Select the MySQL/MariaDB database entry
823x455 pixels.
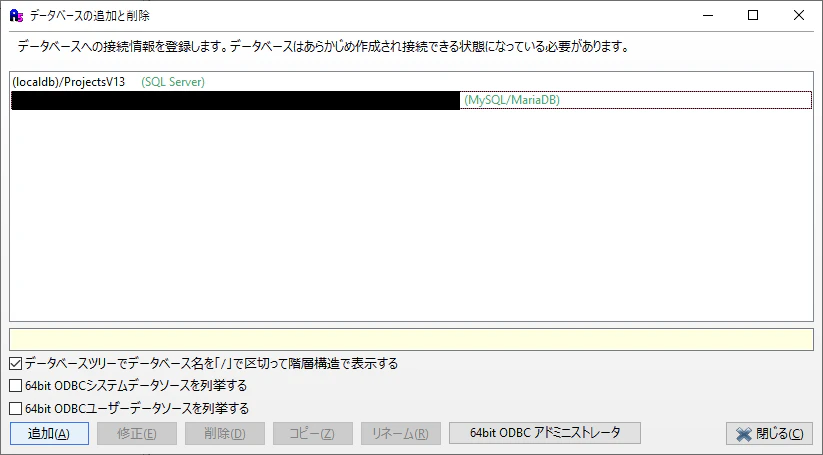tap(412, 100)
